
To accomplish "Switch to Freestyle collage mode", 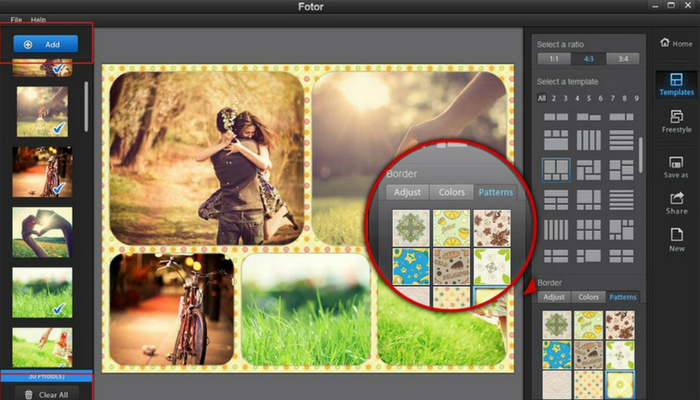I will point(676,121).
